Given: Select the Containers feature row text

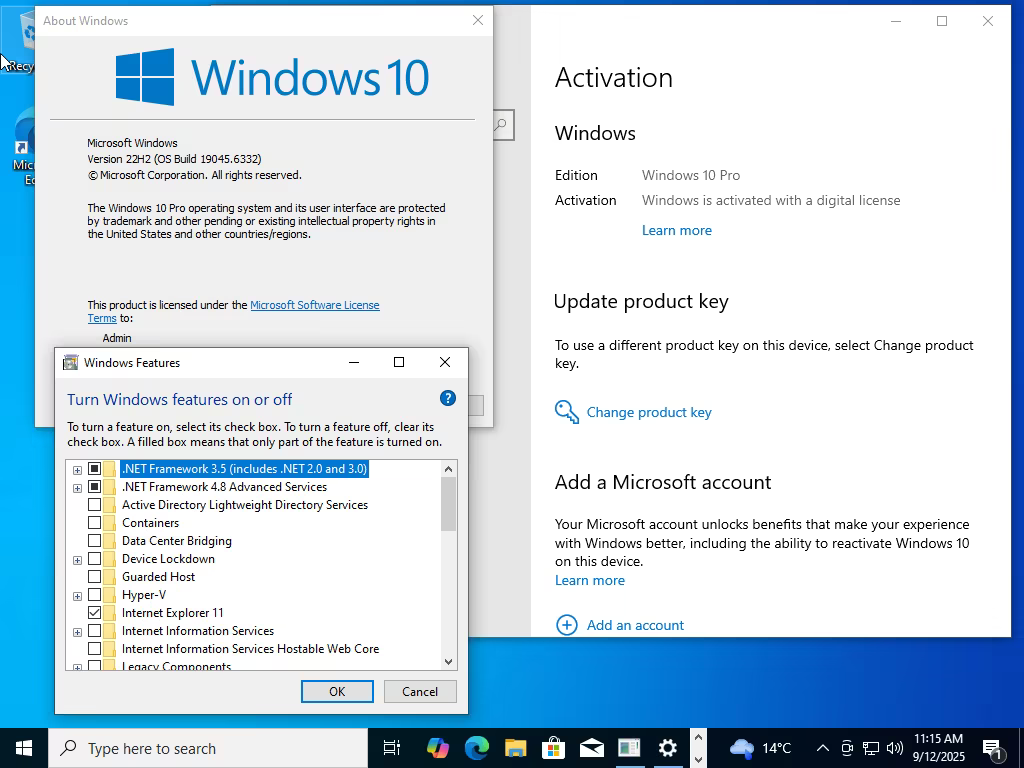Looking at the screenshot, I should click(150, 522).
